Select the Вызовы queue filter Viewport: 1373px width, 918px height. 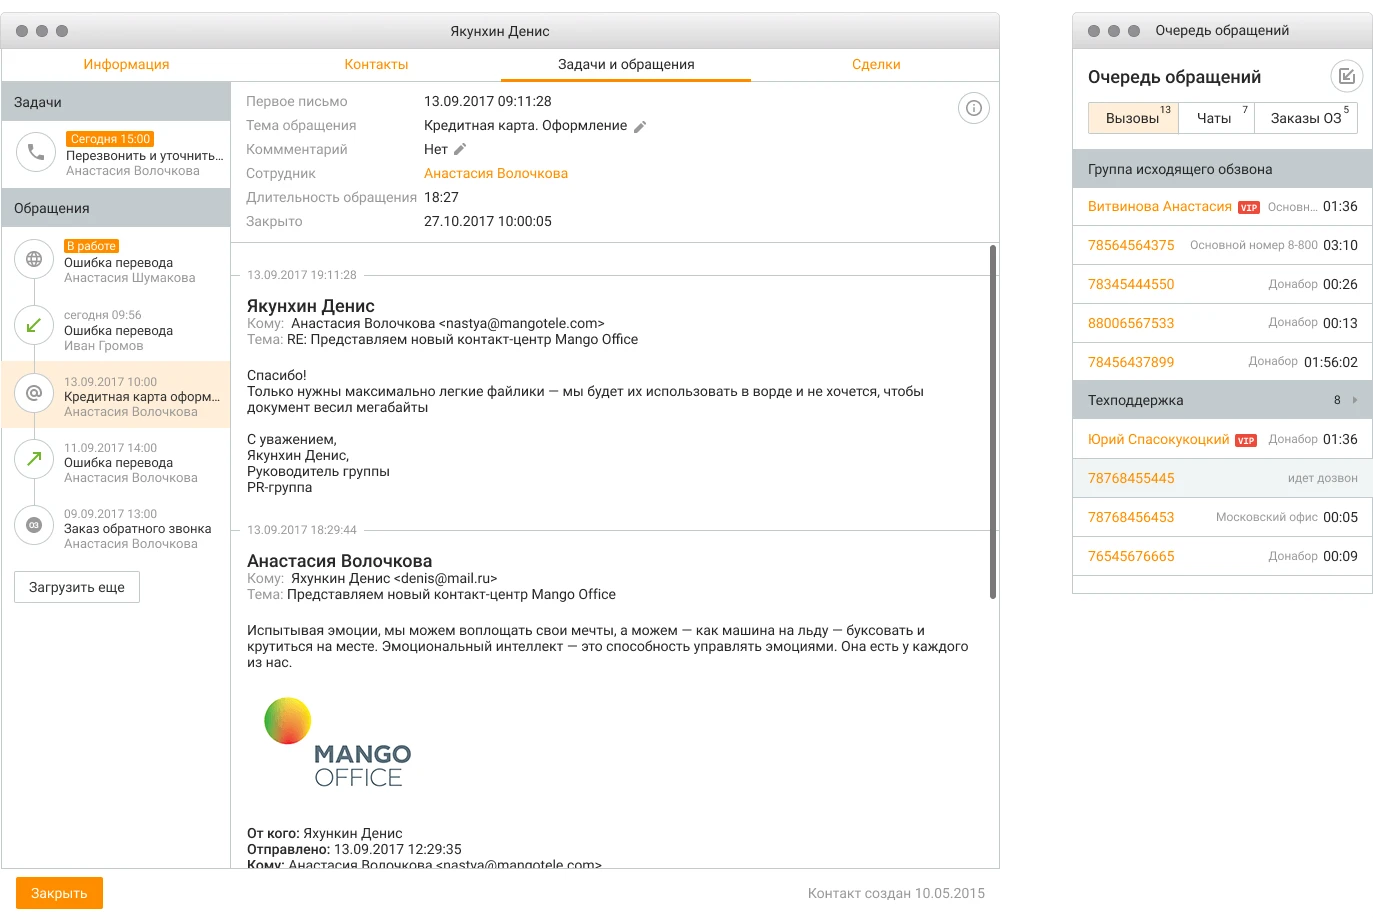[x=1133, y=118]
